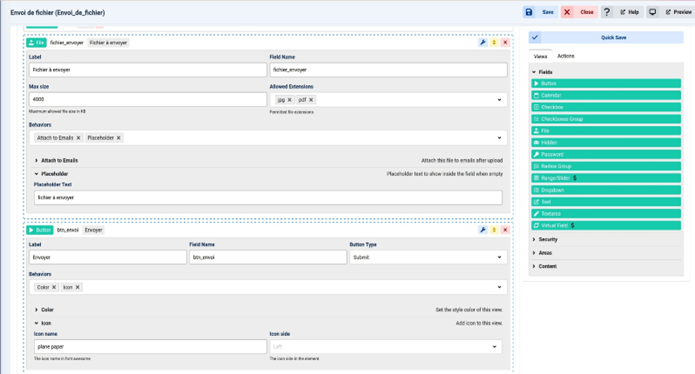Expand the Attach to Emails behavior settings
Image resolution: width=695 pixels, height=374 pixels.
pyautogui.click(x=56, y=160)
